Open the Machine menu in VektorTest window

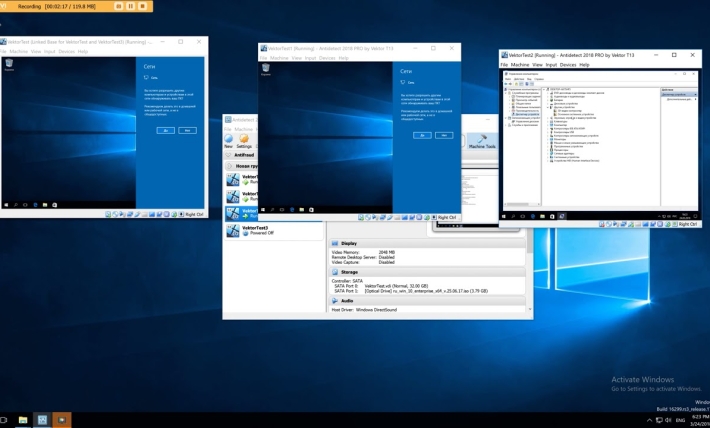pyautogui.click(x=19, y=52)
